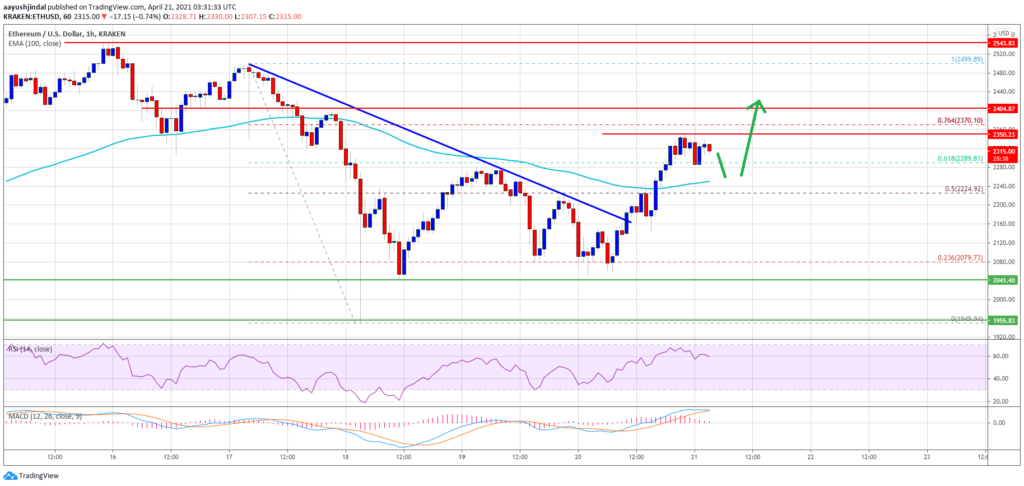
Task: Click the 2000.00 price axis tick
Action: click(x=1004, y=300)
